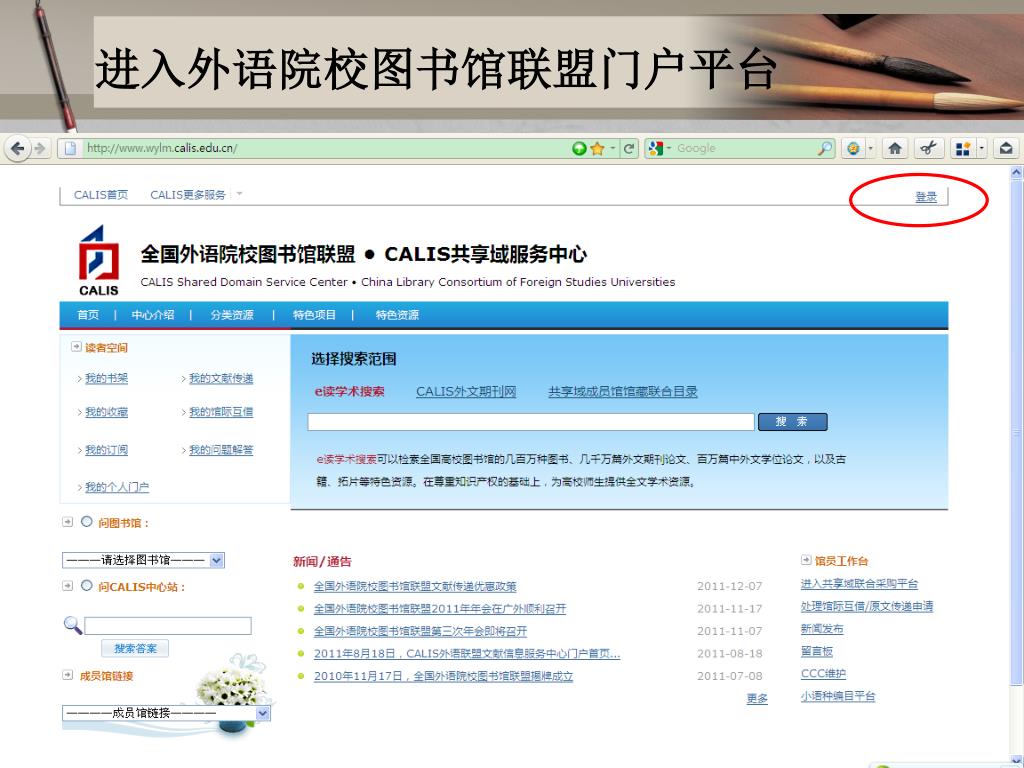The height and width of the screenshot is (768, 1024).
Task: Click the arrow icon beside 问图书馆
Action: pos(67,522)
